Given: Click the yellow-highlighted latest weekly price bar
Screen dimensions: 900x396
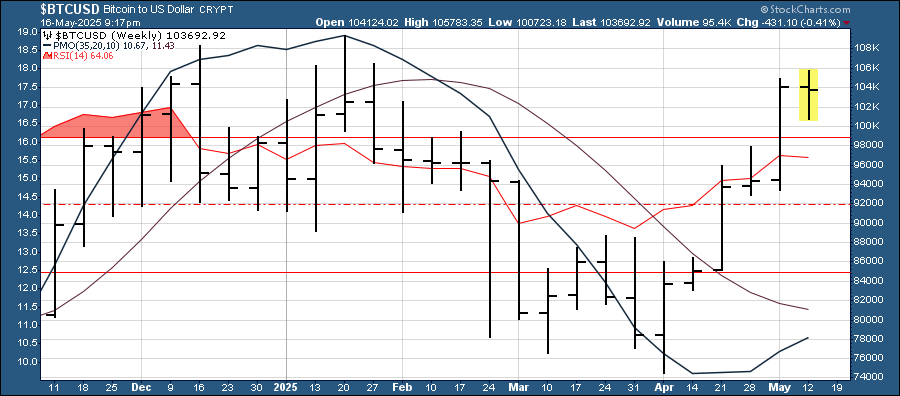Looking at the screenshot, I should [x=808, y=95].
